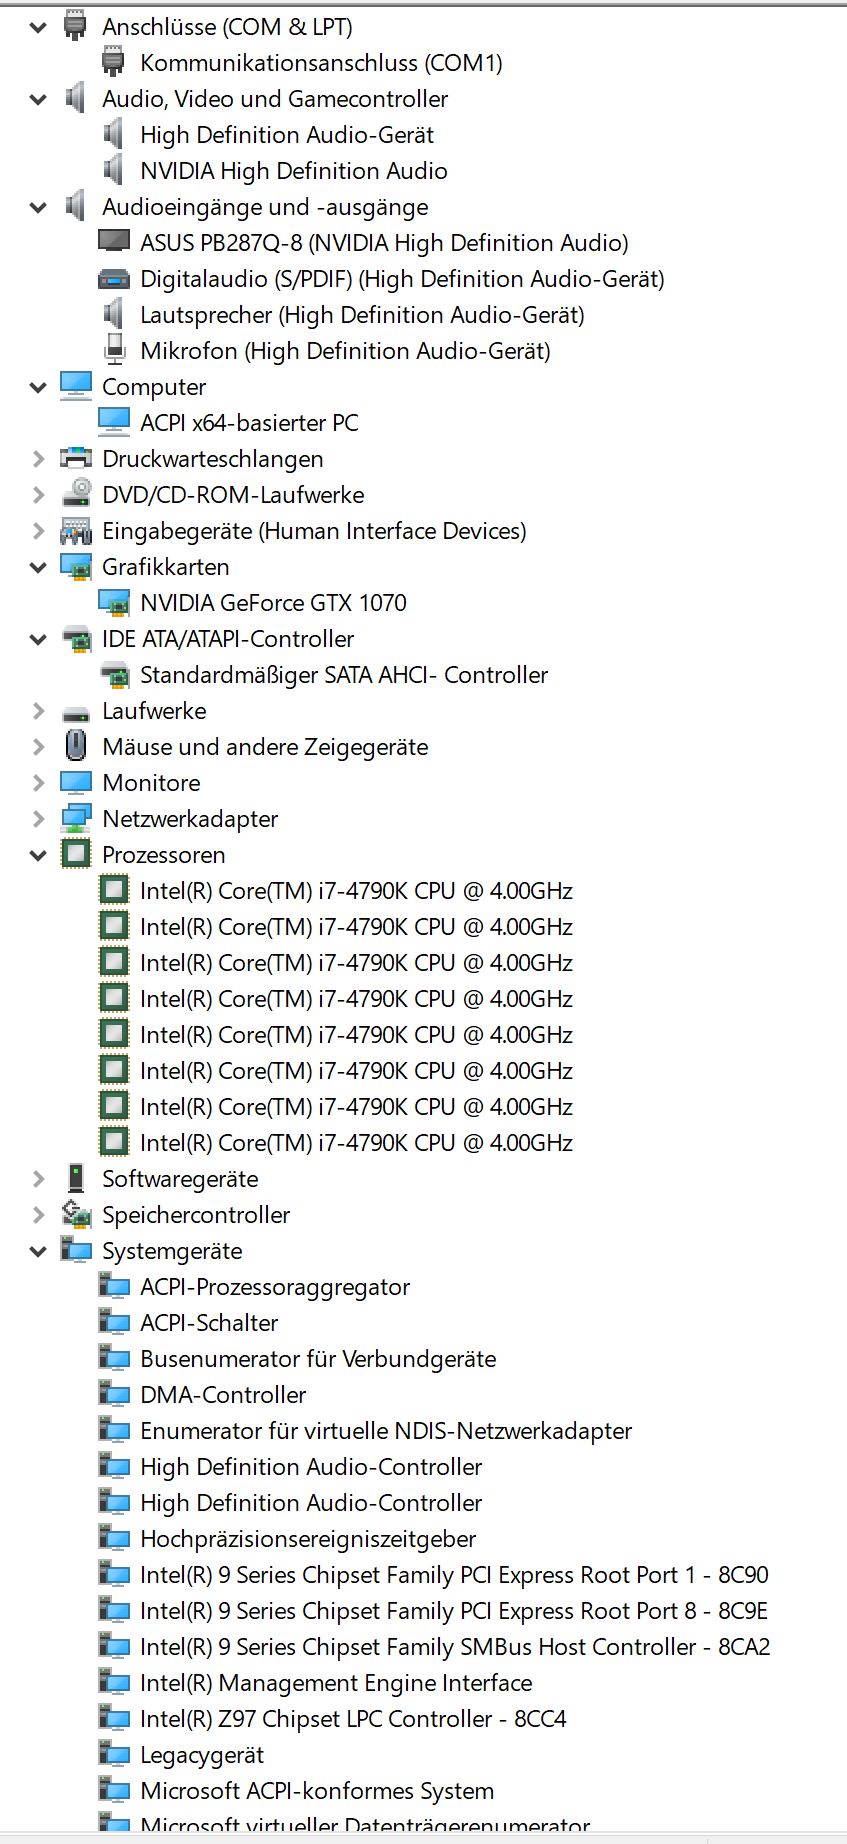Select the Speichercontroller label
The image size is (847, 1844).
point(196,1215)
